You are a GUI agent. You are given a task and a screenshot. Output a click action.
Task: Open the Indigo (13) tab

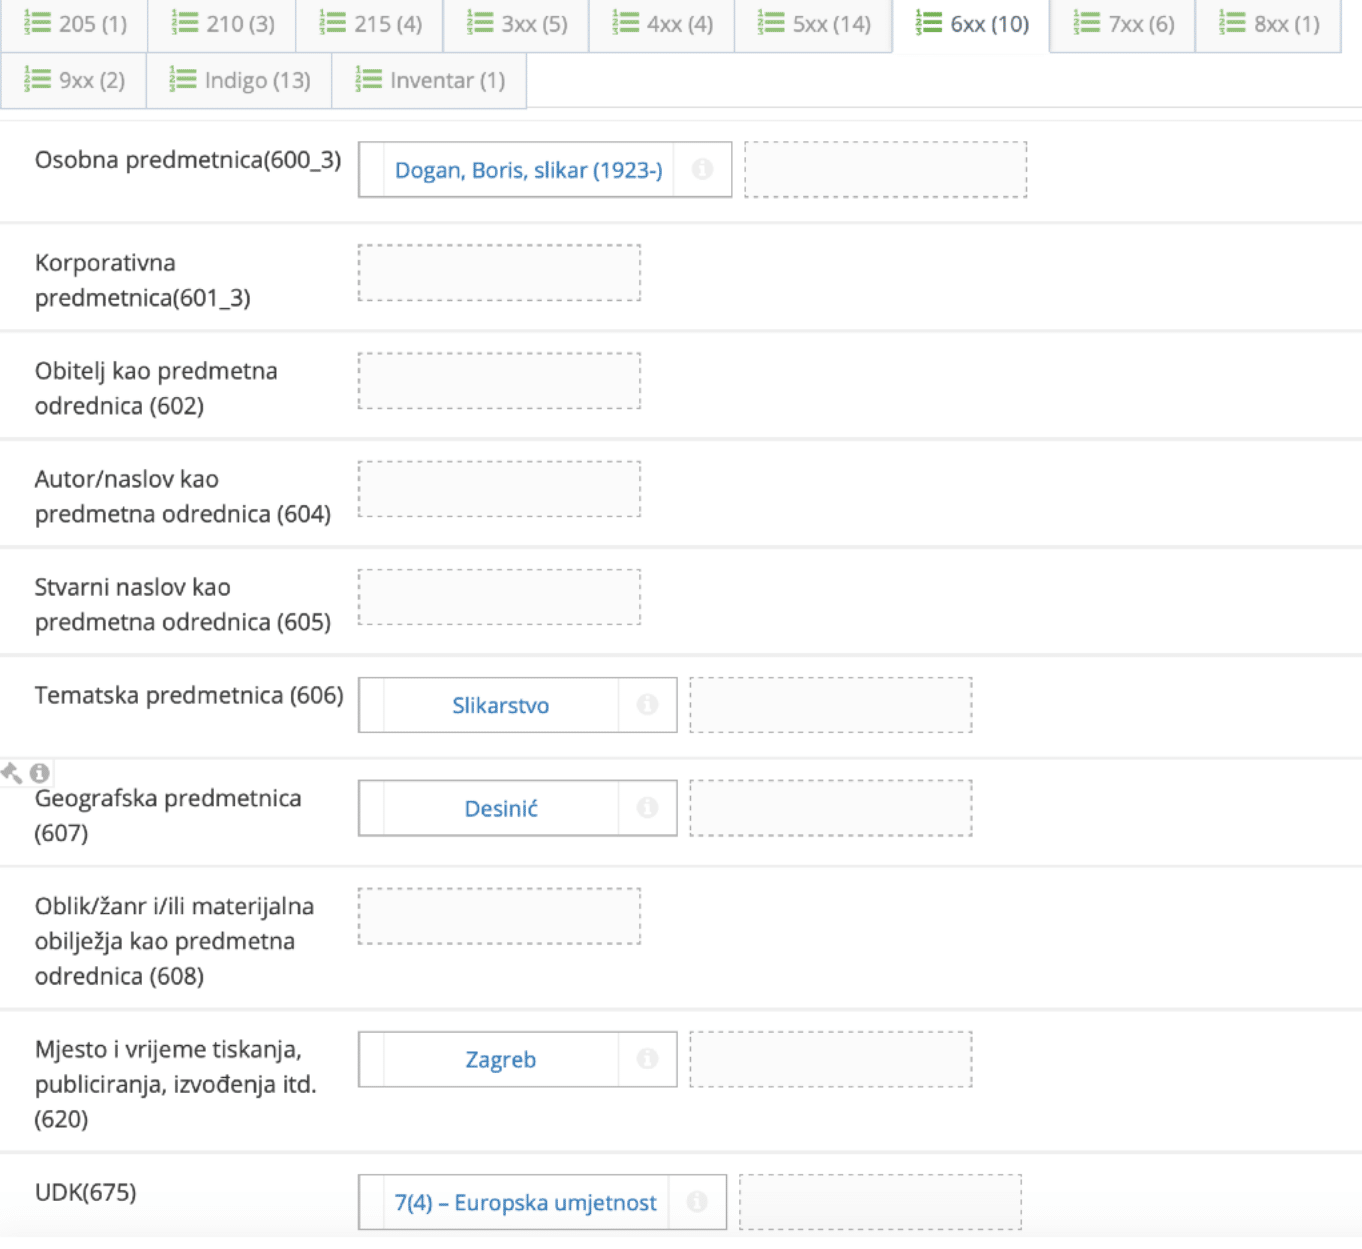[238, 80]
